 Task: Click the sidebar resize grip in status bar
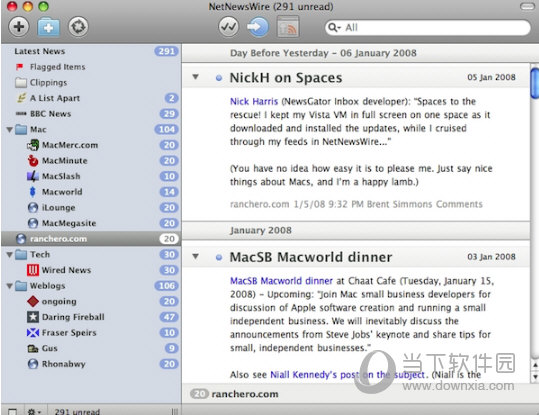[175, 411]
